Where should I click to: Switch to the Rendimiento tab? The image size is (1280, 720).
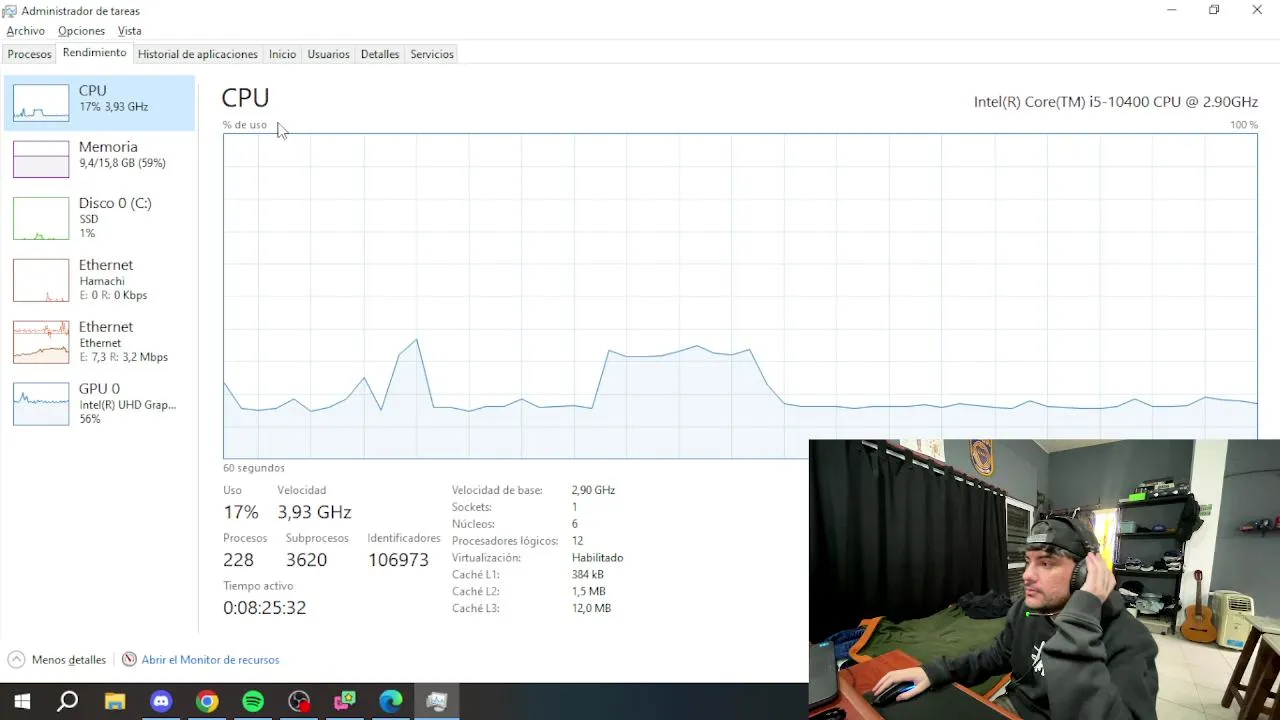point(94,53)
